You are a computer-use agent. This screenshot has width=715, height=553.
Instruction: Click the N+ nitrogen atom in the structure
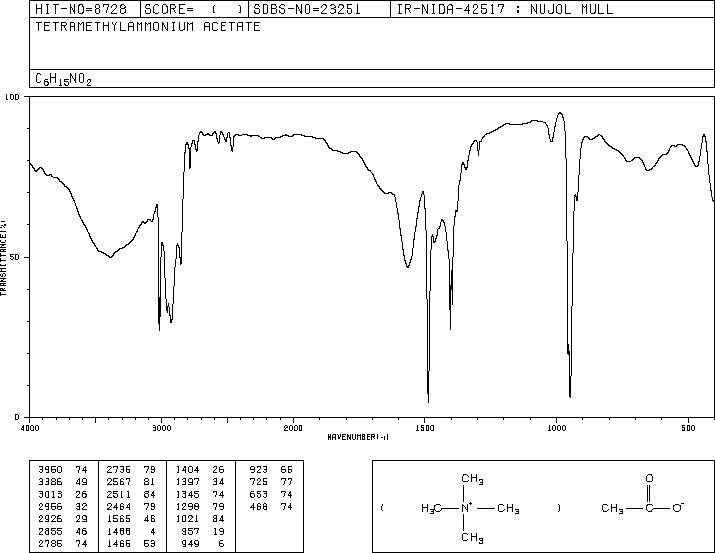tap(466, 508)
